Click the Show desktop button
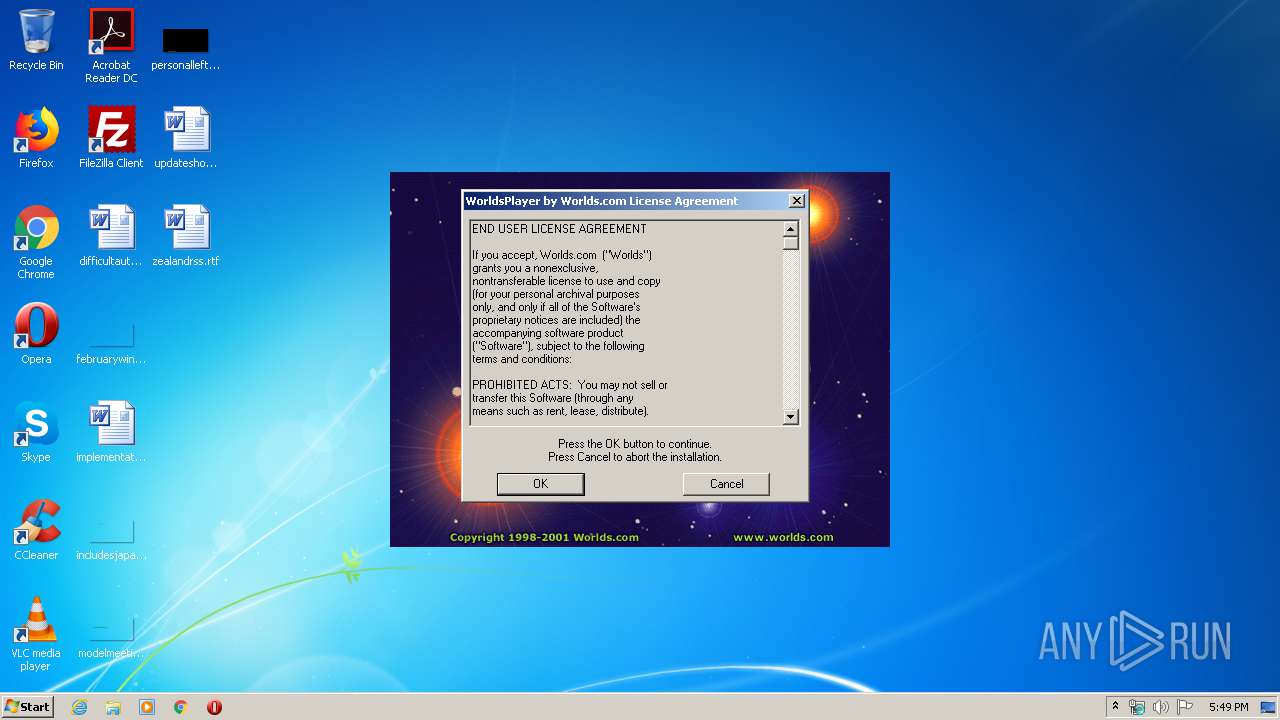The image size is (1280, 720). 1270,707
